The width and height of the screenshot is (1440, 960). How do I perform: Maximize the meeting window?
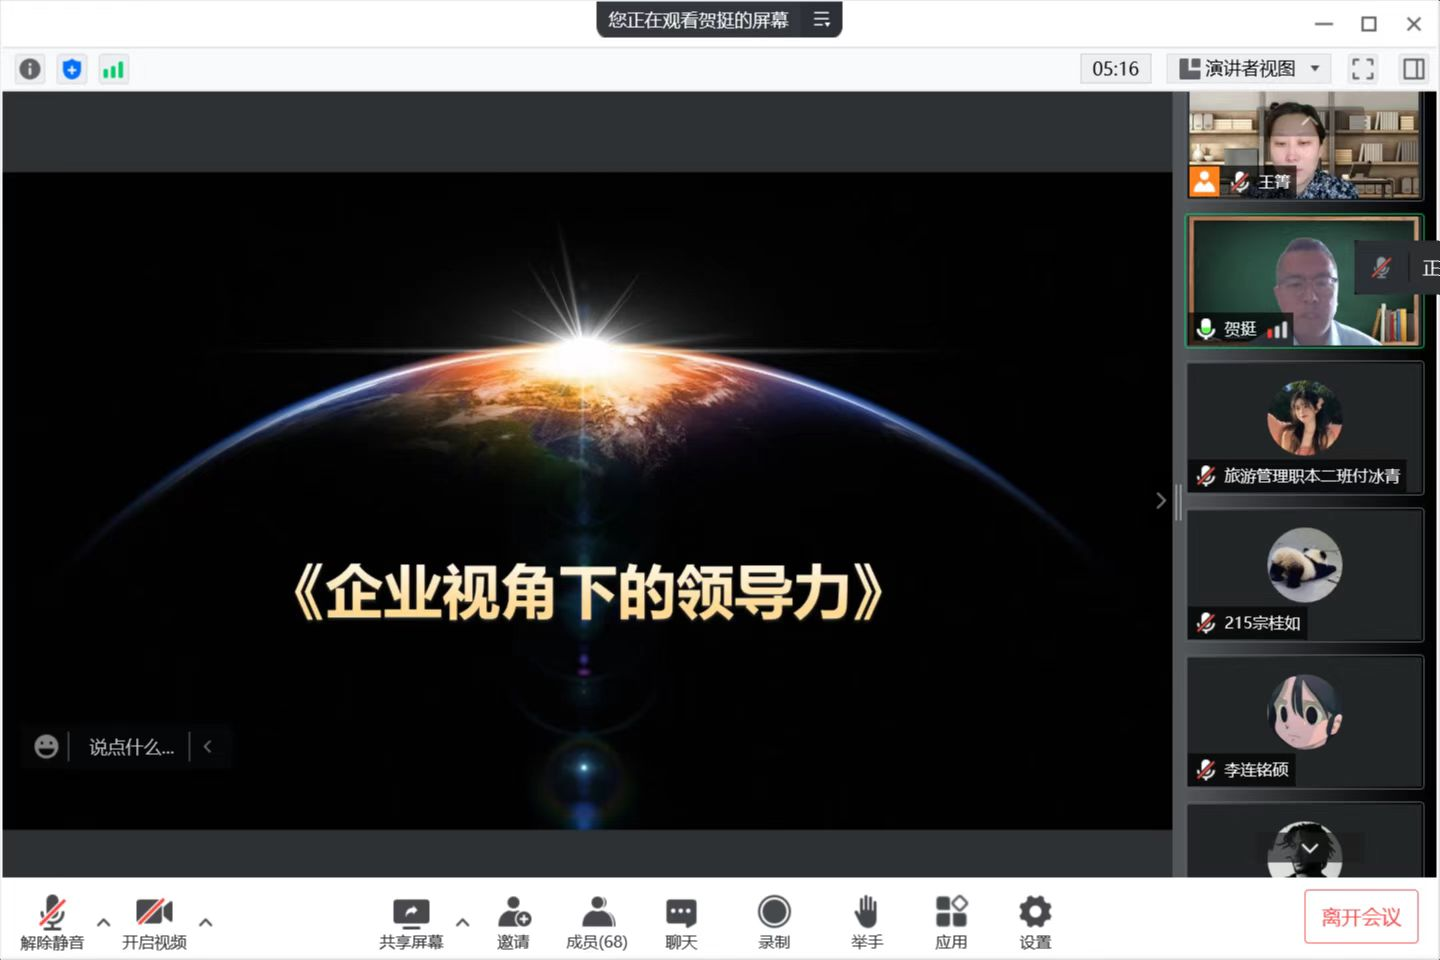(x=1369, y=23)
